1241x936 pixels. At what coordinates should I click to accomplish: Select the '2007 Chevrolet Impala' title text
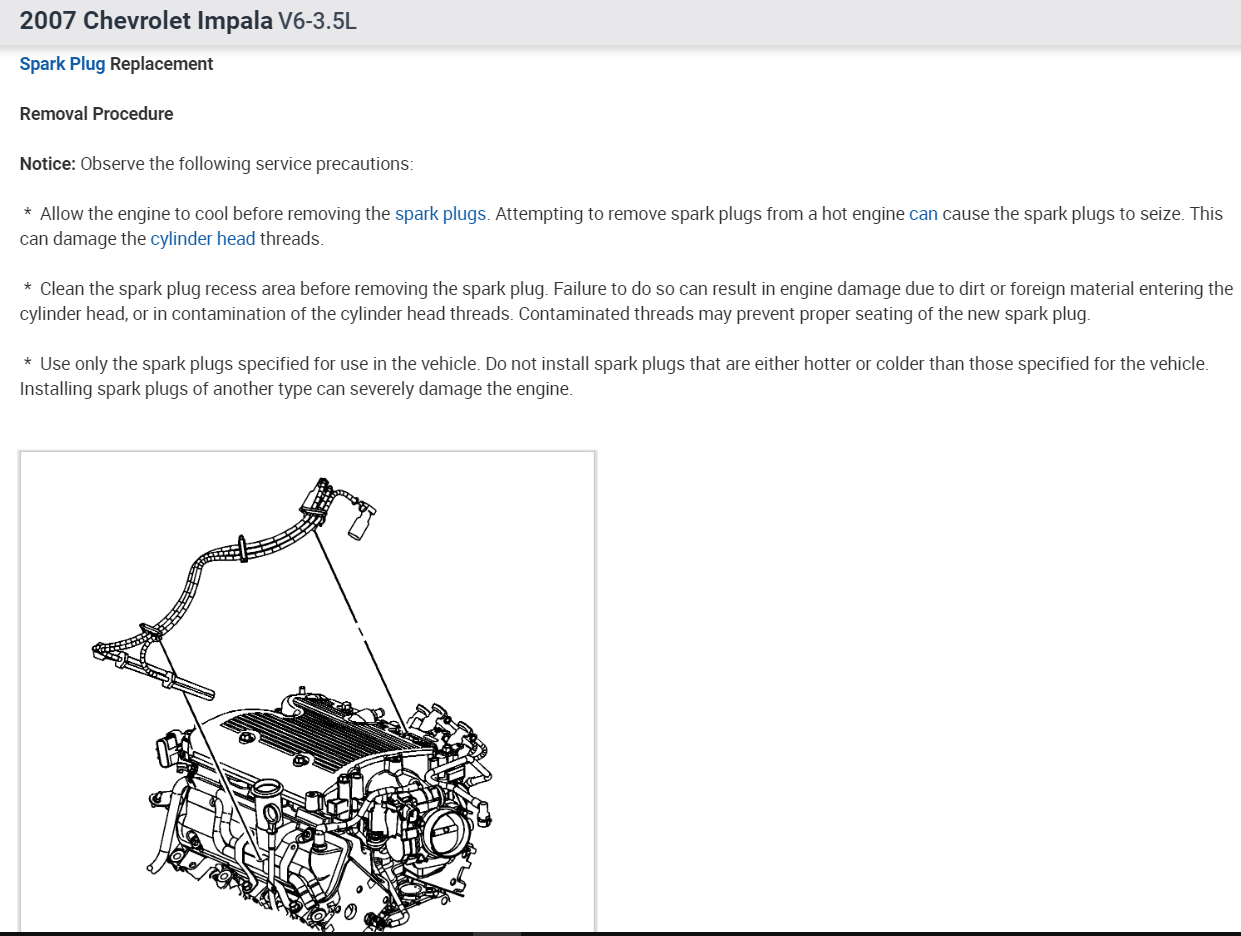click(x=146, y=21)
